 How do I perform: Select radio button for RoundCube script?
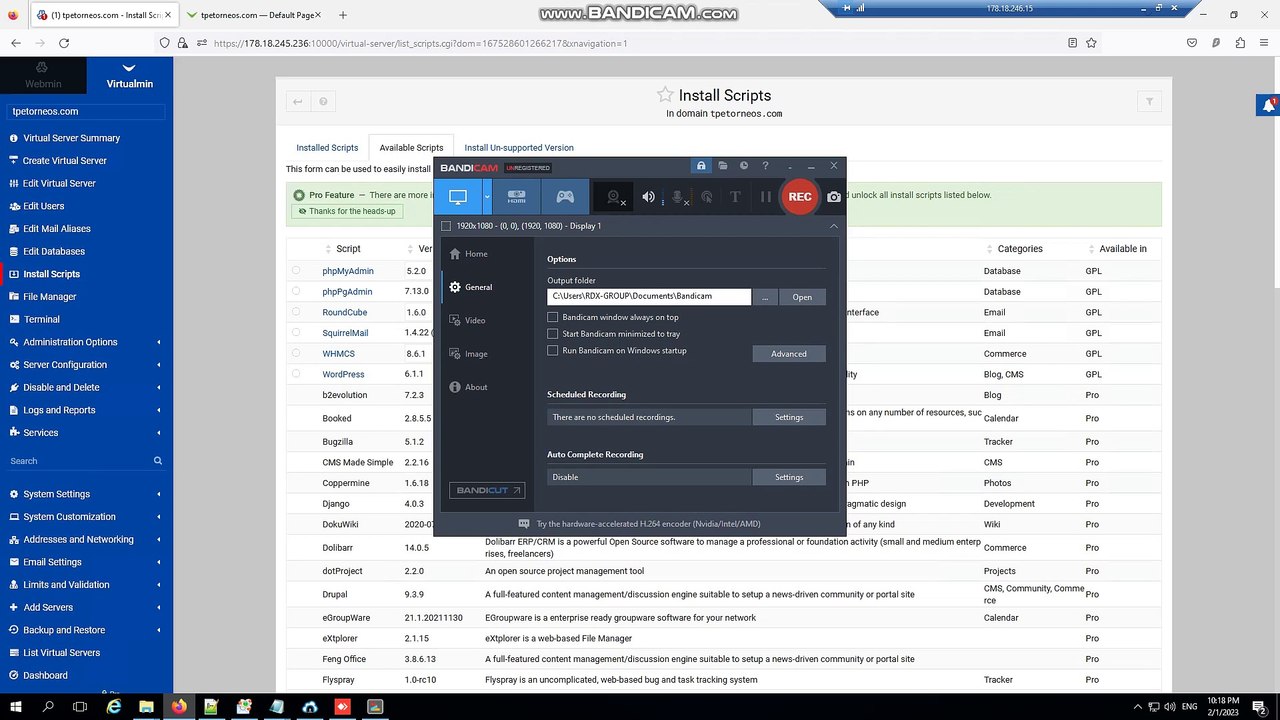(x=296, y=312)
